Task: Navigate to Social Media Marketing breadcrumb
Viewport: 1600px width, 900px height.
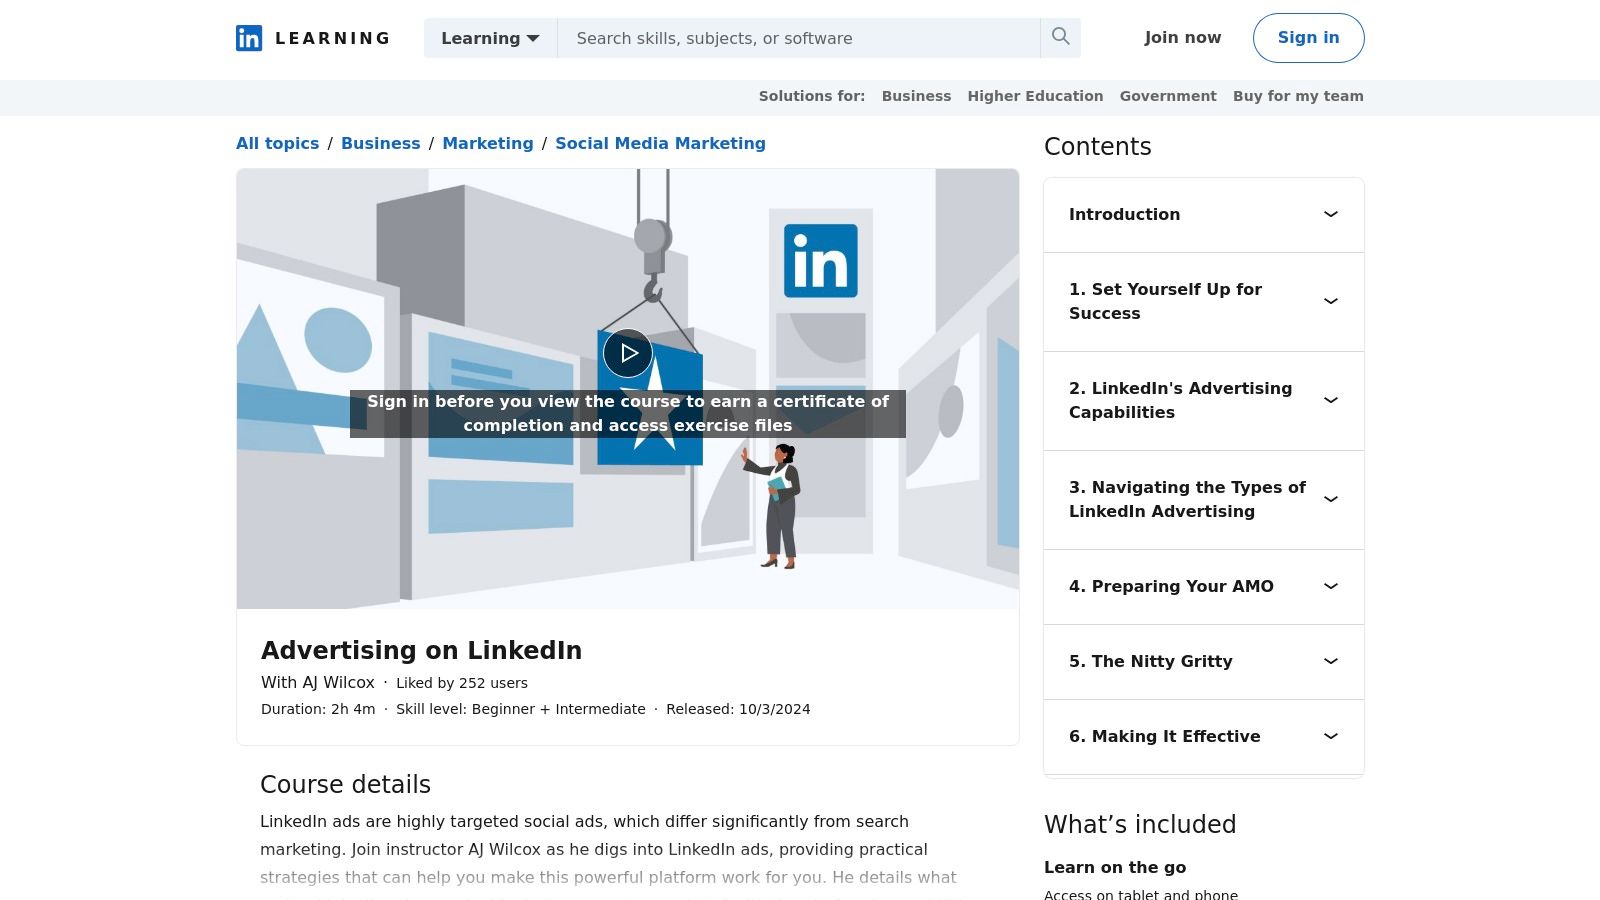Action: pyautogui.click(x=660, y=143)
